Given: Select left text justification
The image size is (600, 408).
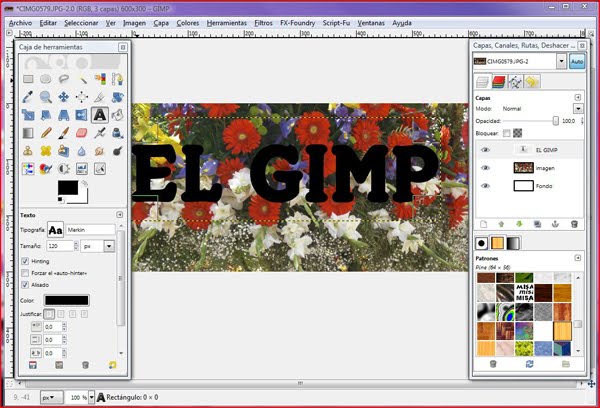Looking at the screenshot, I should tap(49, 314).
